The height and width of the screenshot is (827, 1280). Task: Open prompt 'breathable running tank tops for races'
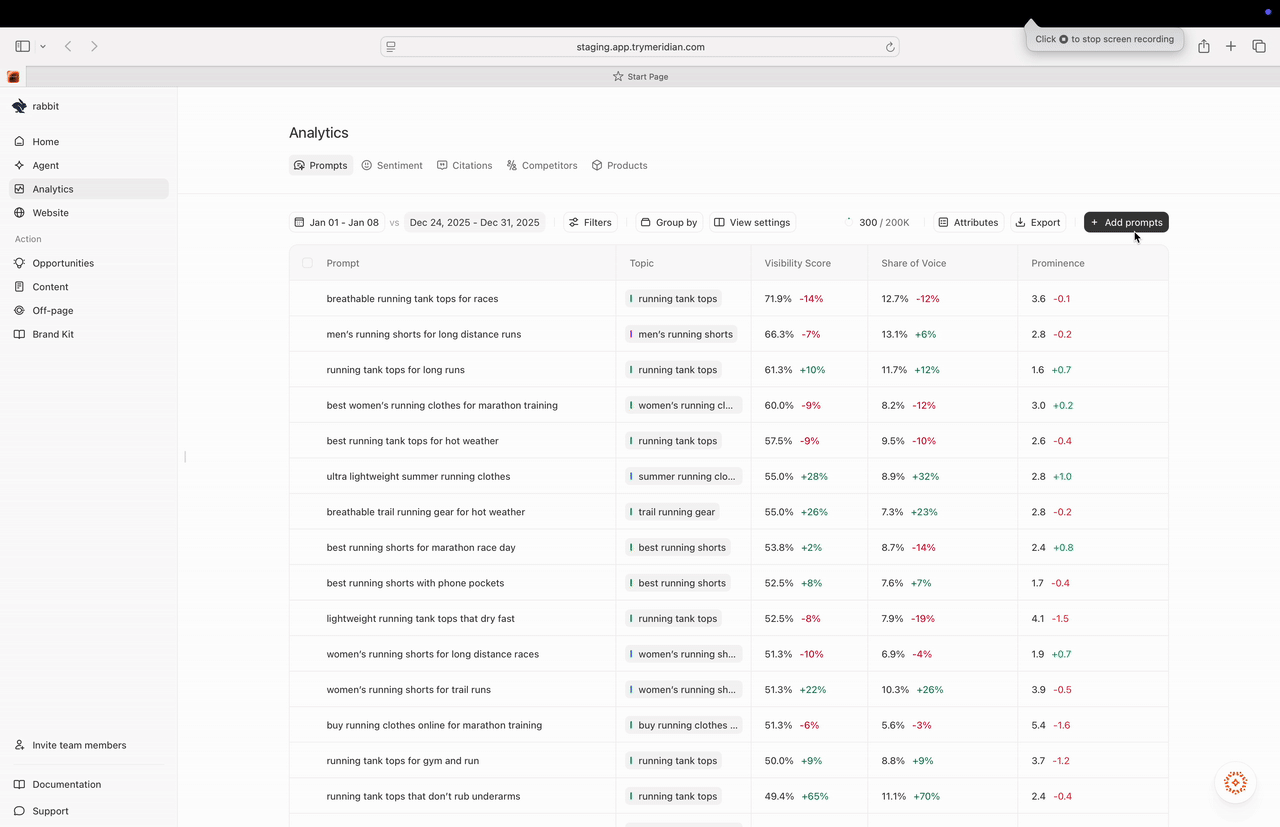coord(412,299)
